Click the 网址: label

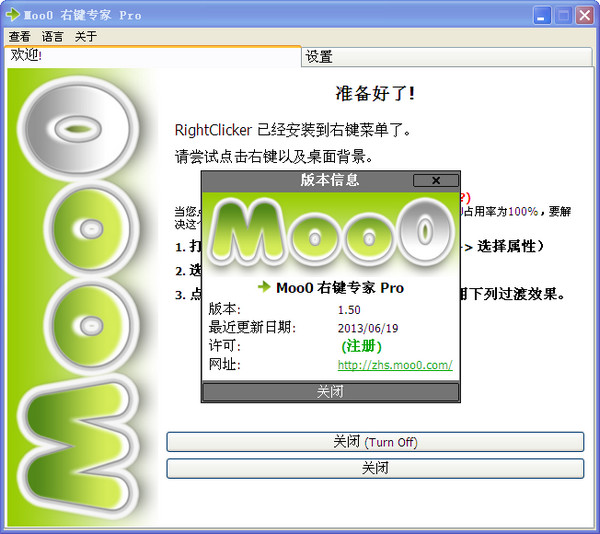[225, 364]
